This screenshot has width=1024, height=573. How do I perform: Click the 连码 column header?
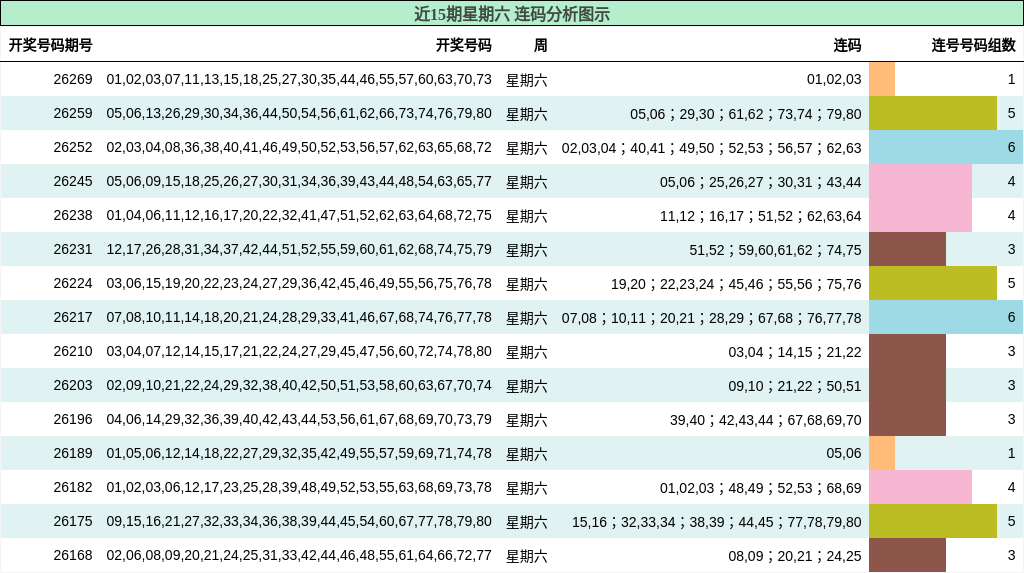pyautogui.click(x=847, y=45)
